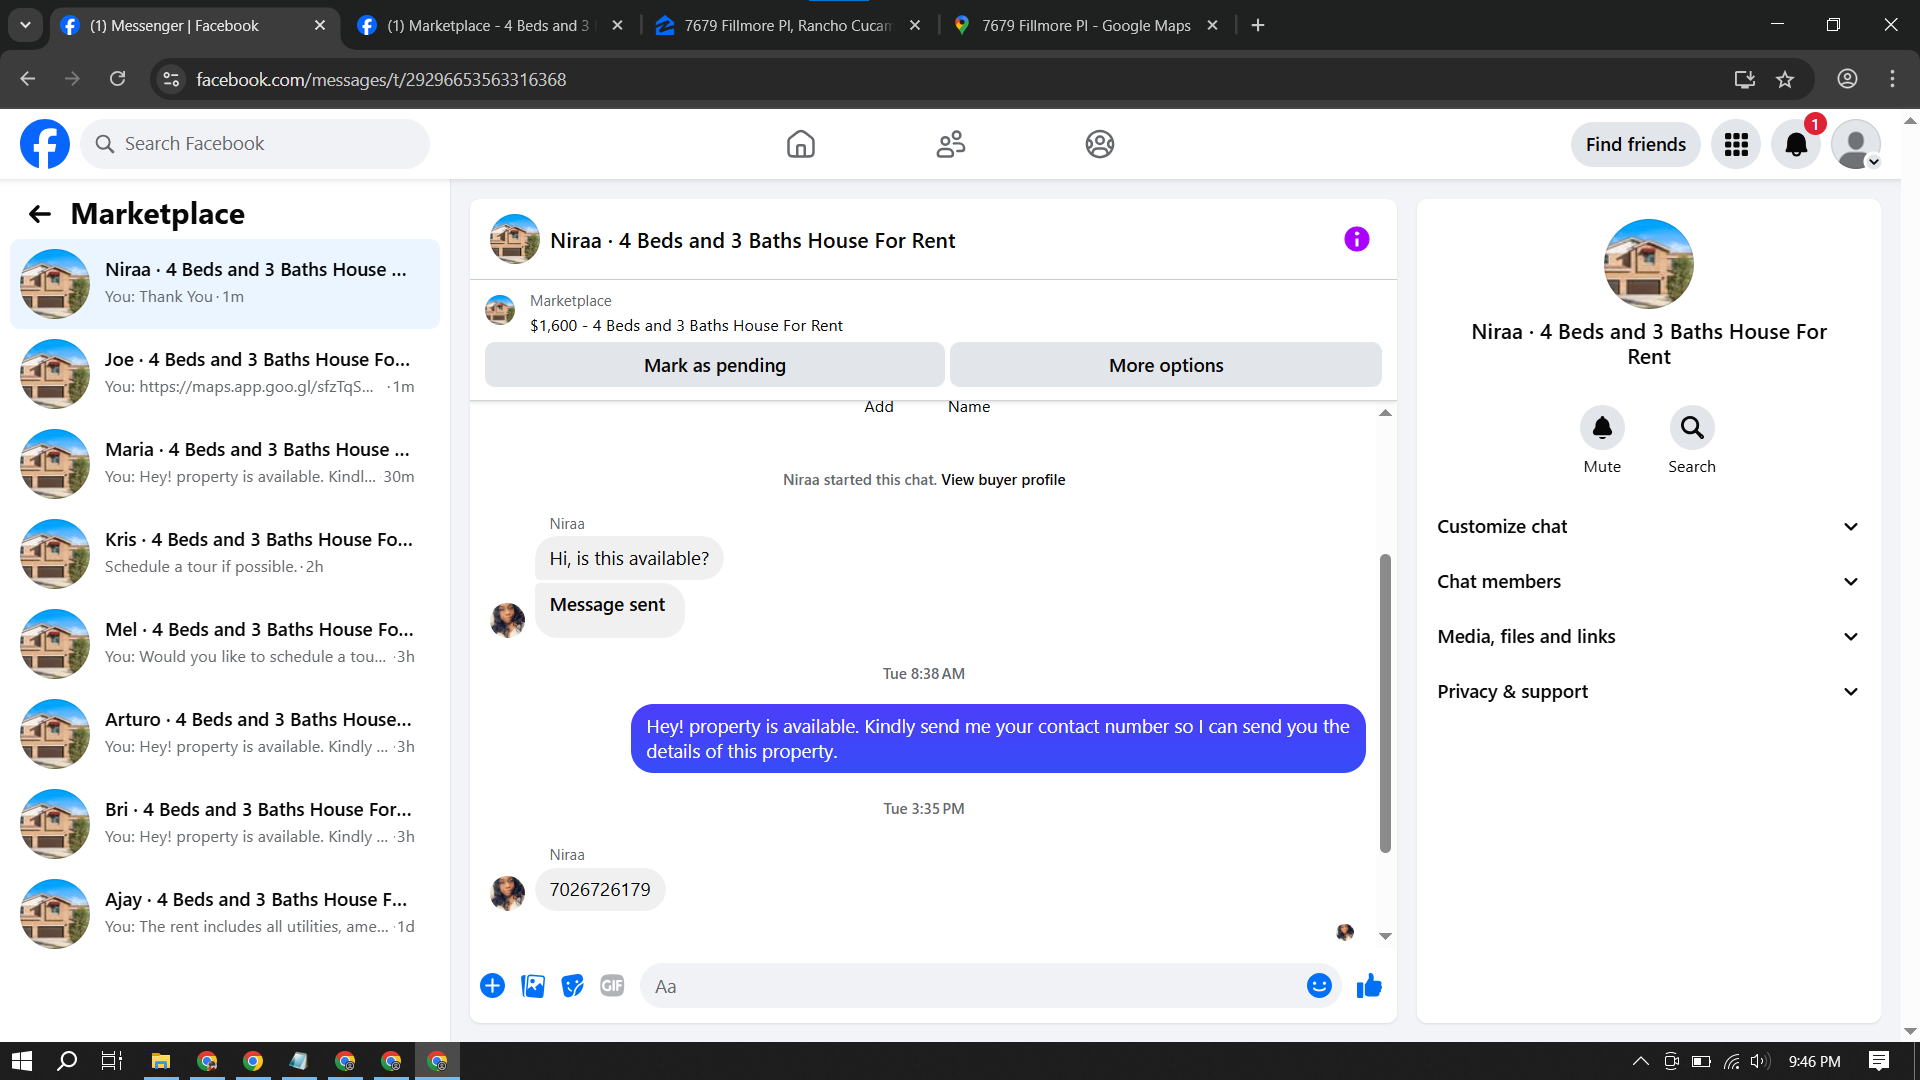Switch to Marketplace 4 Beds browser tab

[x=487, y=25]
